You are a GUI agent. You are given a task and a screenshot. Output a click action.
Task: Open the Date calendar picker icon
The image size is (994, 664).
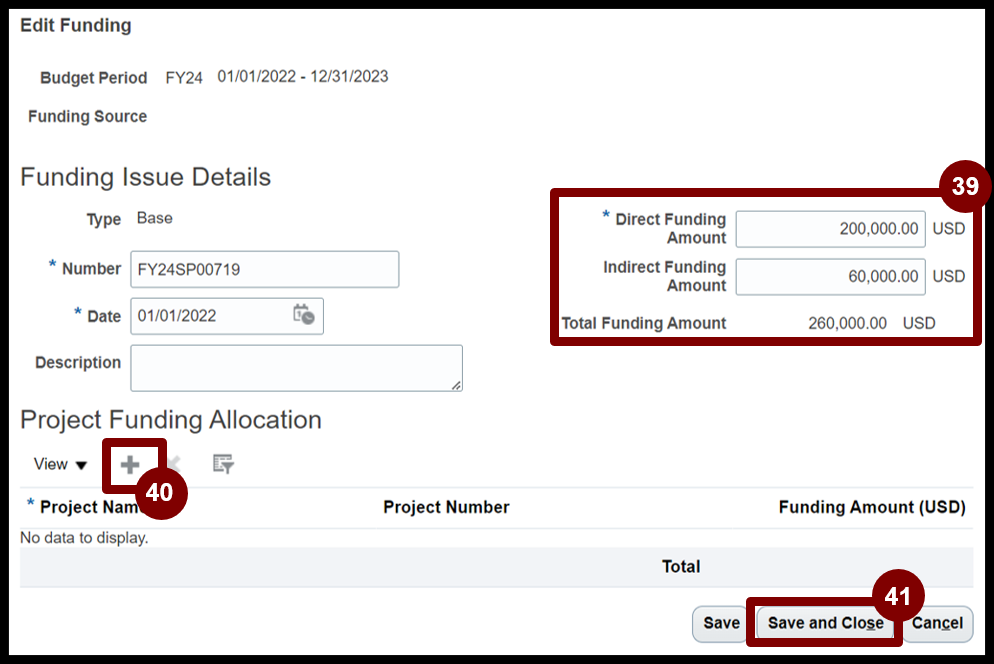pyautogui.click(x=304, y=315)
